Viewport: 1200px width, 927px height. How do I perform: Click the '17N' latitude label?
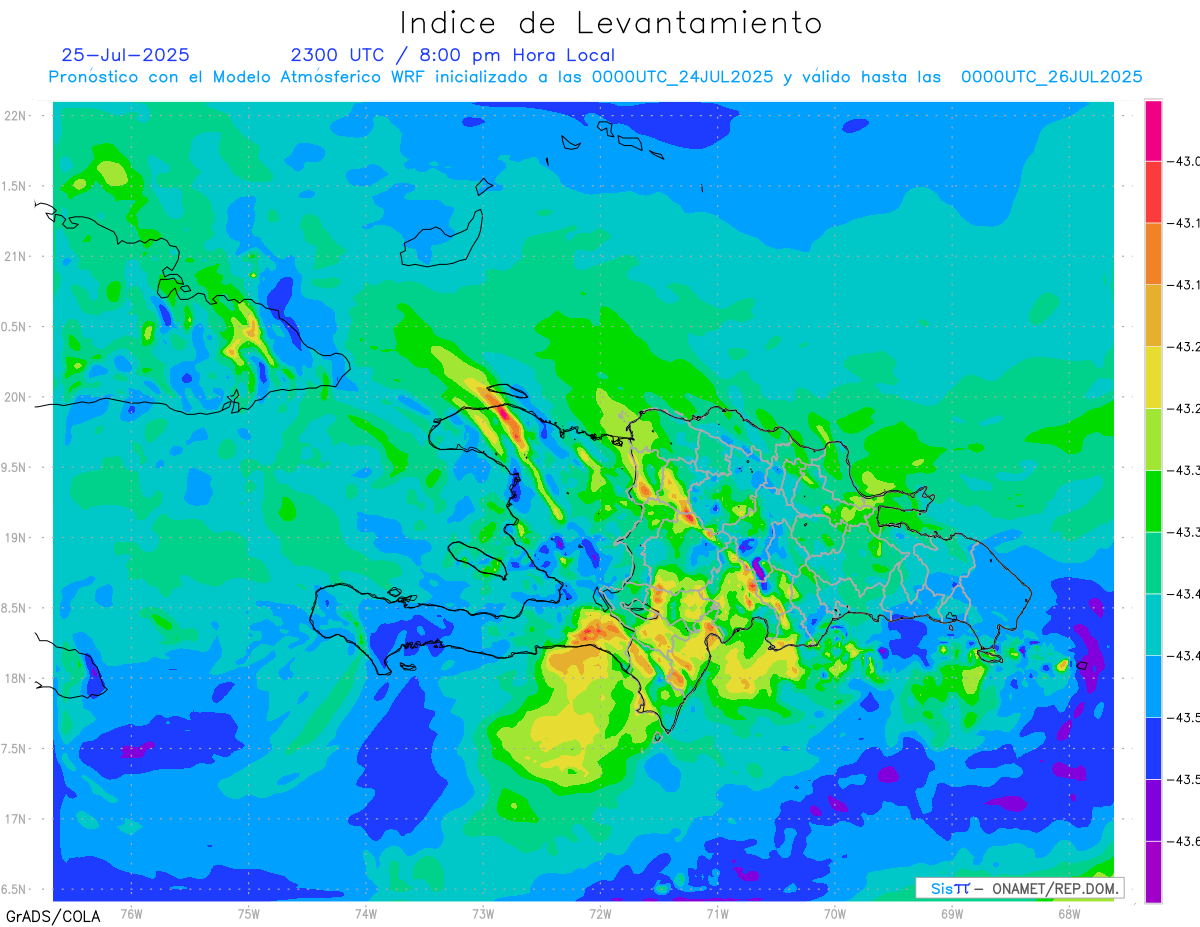click(x=16, y=819)
